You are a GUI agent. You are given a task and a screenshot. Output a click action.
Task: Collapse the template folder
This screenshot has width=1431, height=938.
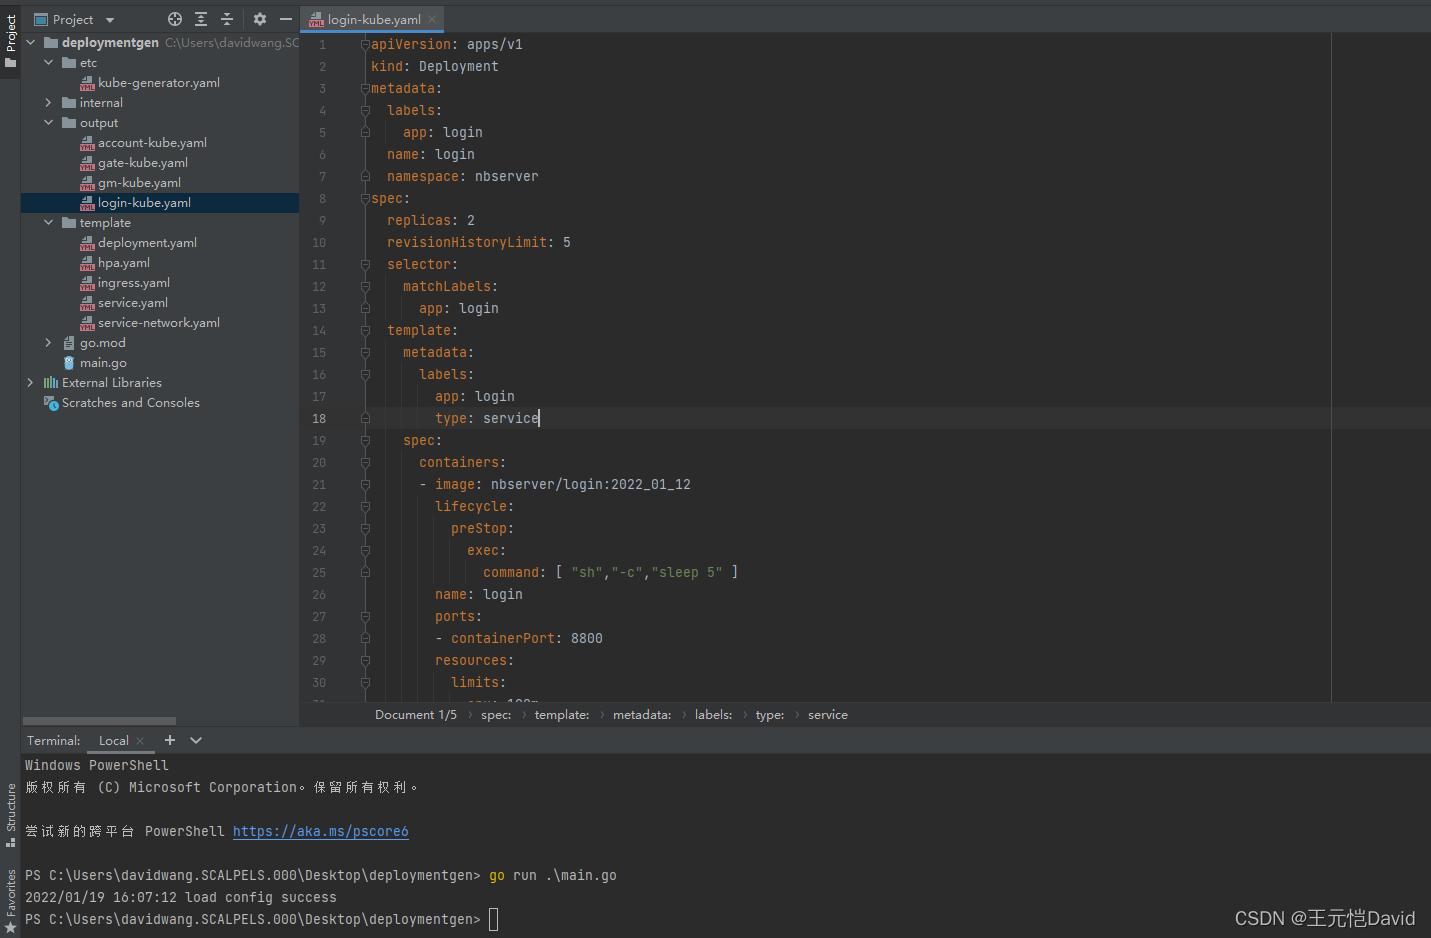point(48,222)
